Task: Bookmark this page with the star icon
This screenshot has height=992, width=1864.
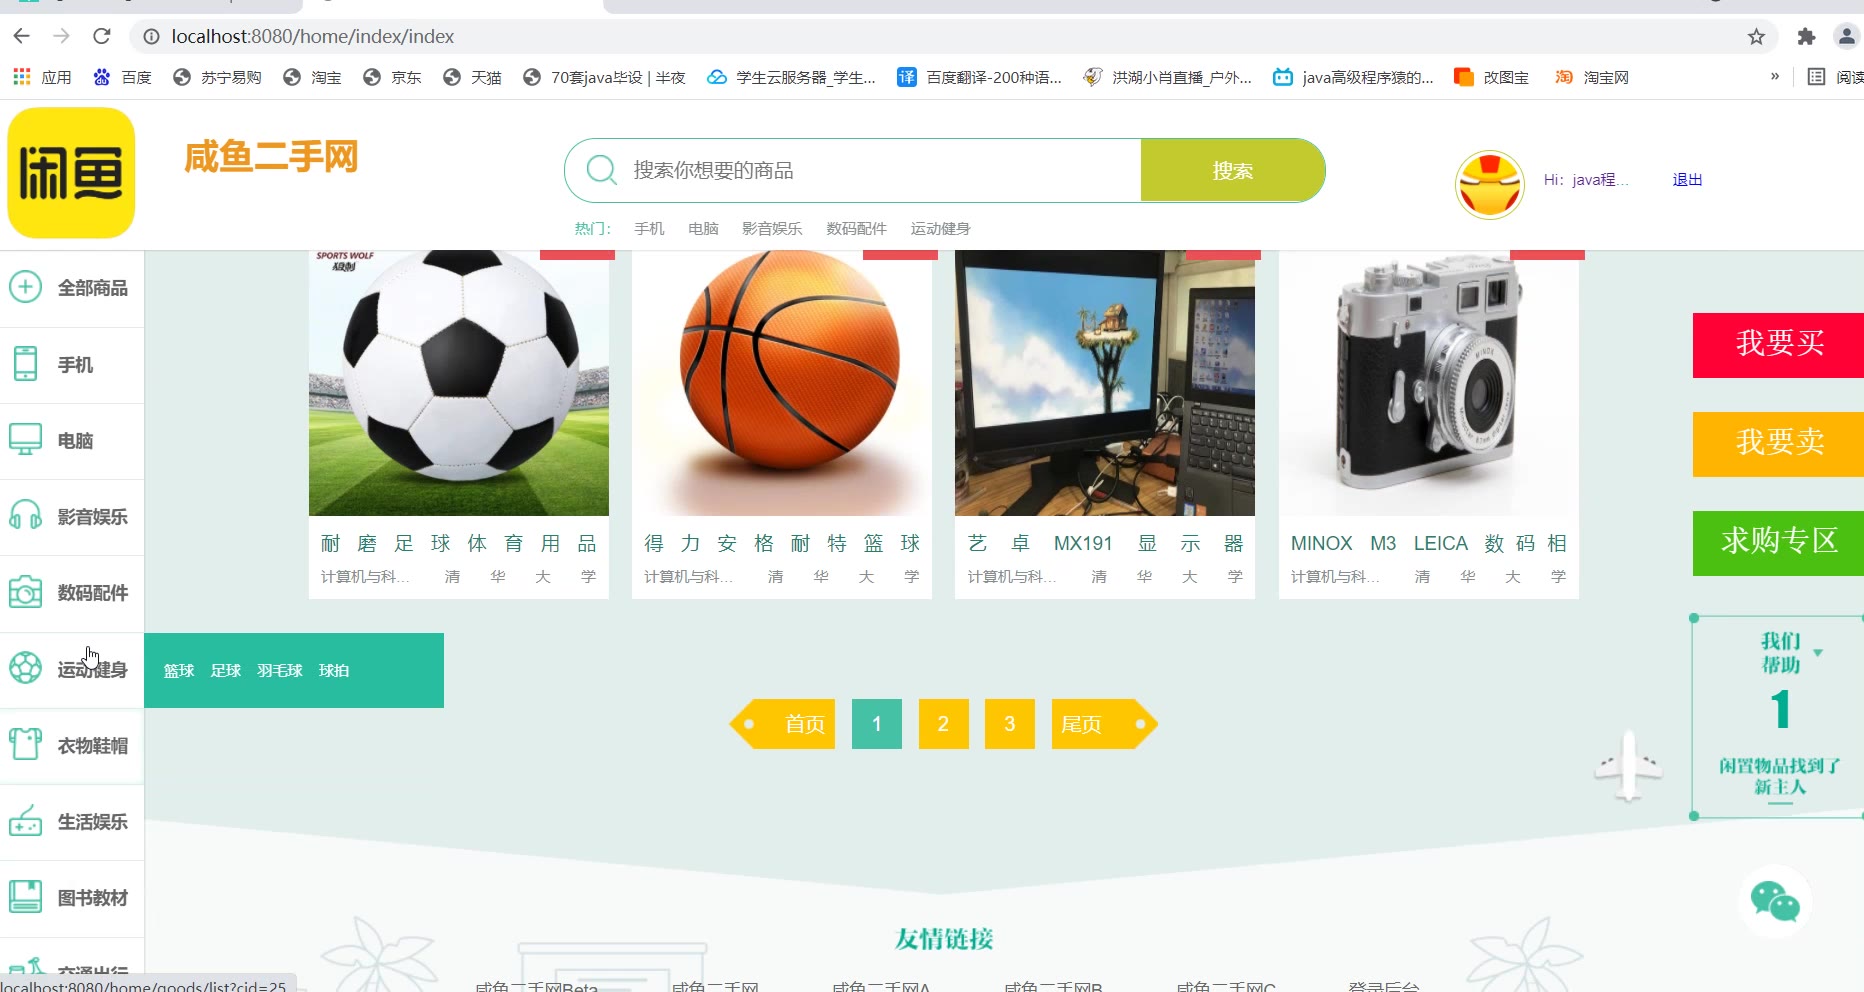Action: pos(1756,37)
